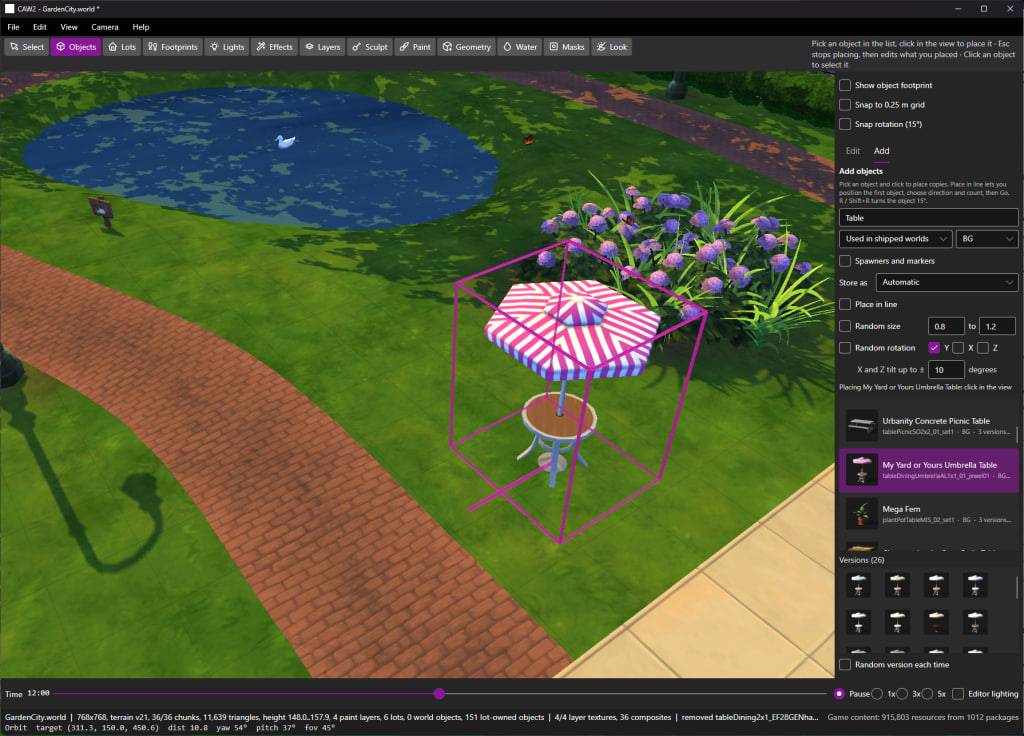Open the View menu
Image resolution: width=1024 pixels, height=736 pixels.
[69, 27]
